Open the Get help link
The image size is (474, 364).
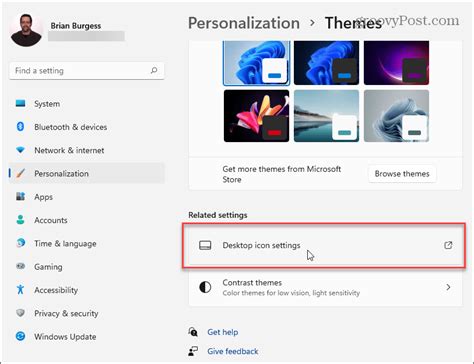[223, 332]
